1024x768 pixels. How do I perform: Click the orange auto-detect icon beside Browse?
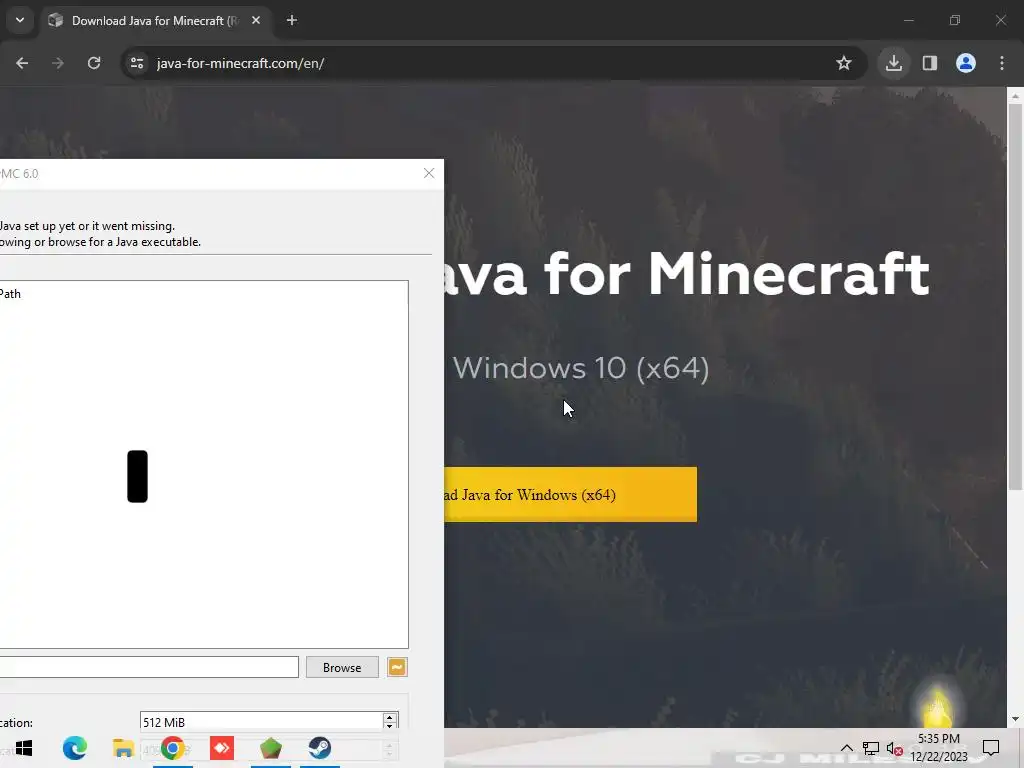pyautogui.click(x=397, y=667)
